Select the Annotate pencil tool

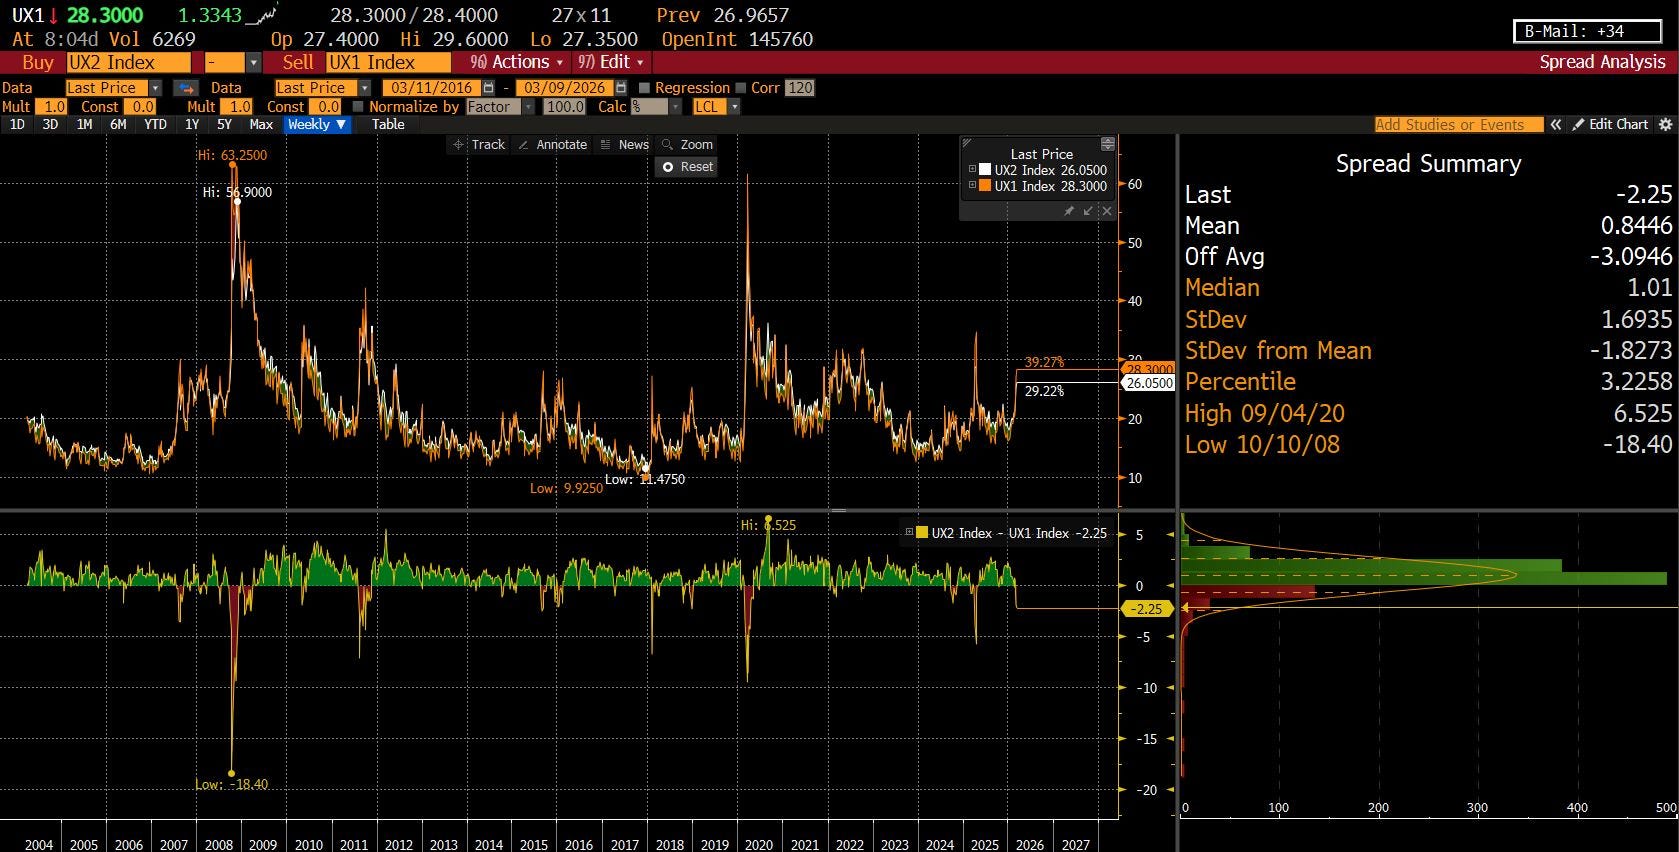click(x=552, y=145)
